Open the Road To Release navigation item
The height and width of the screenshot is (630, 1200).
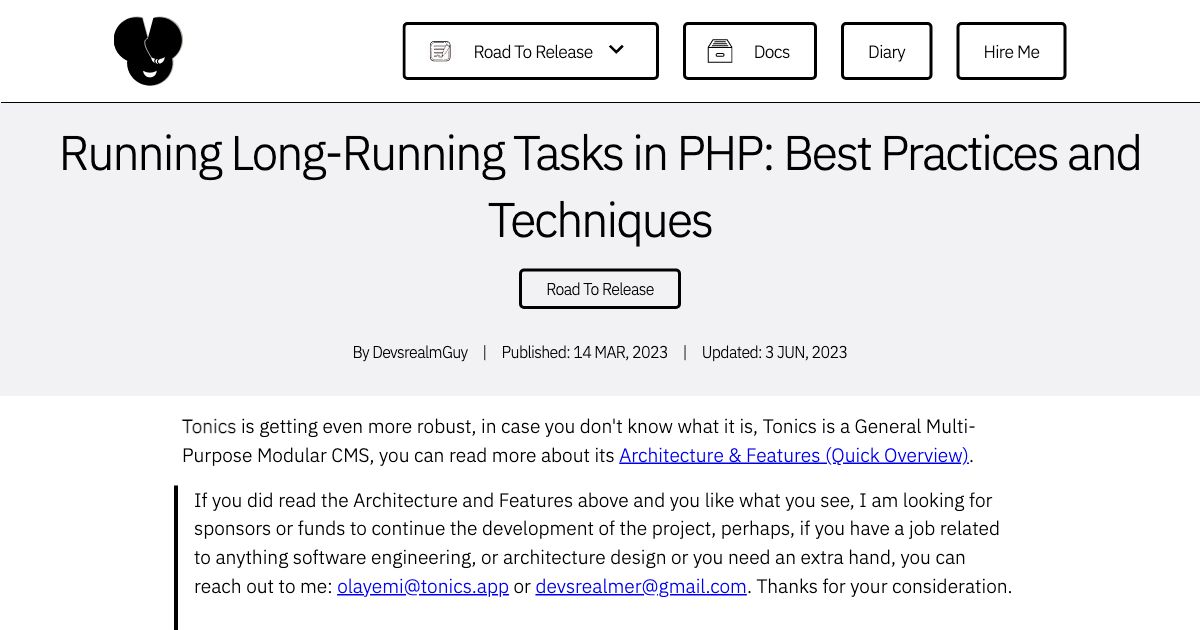(532, 52)
